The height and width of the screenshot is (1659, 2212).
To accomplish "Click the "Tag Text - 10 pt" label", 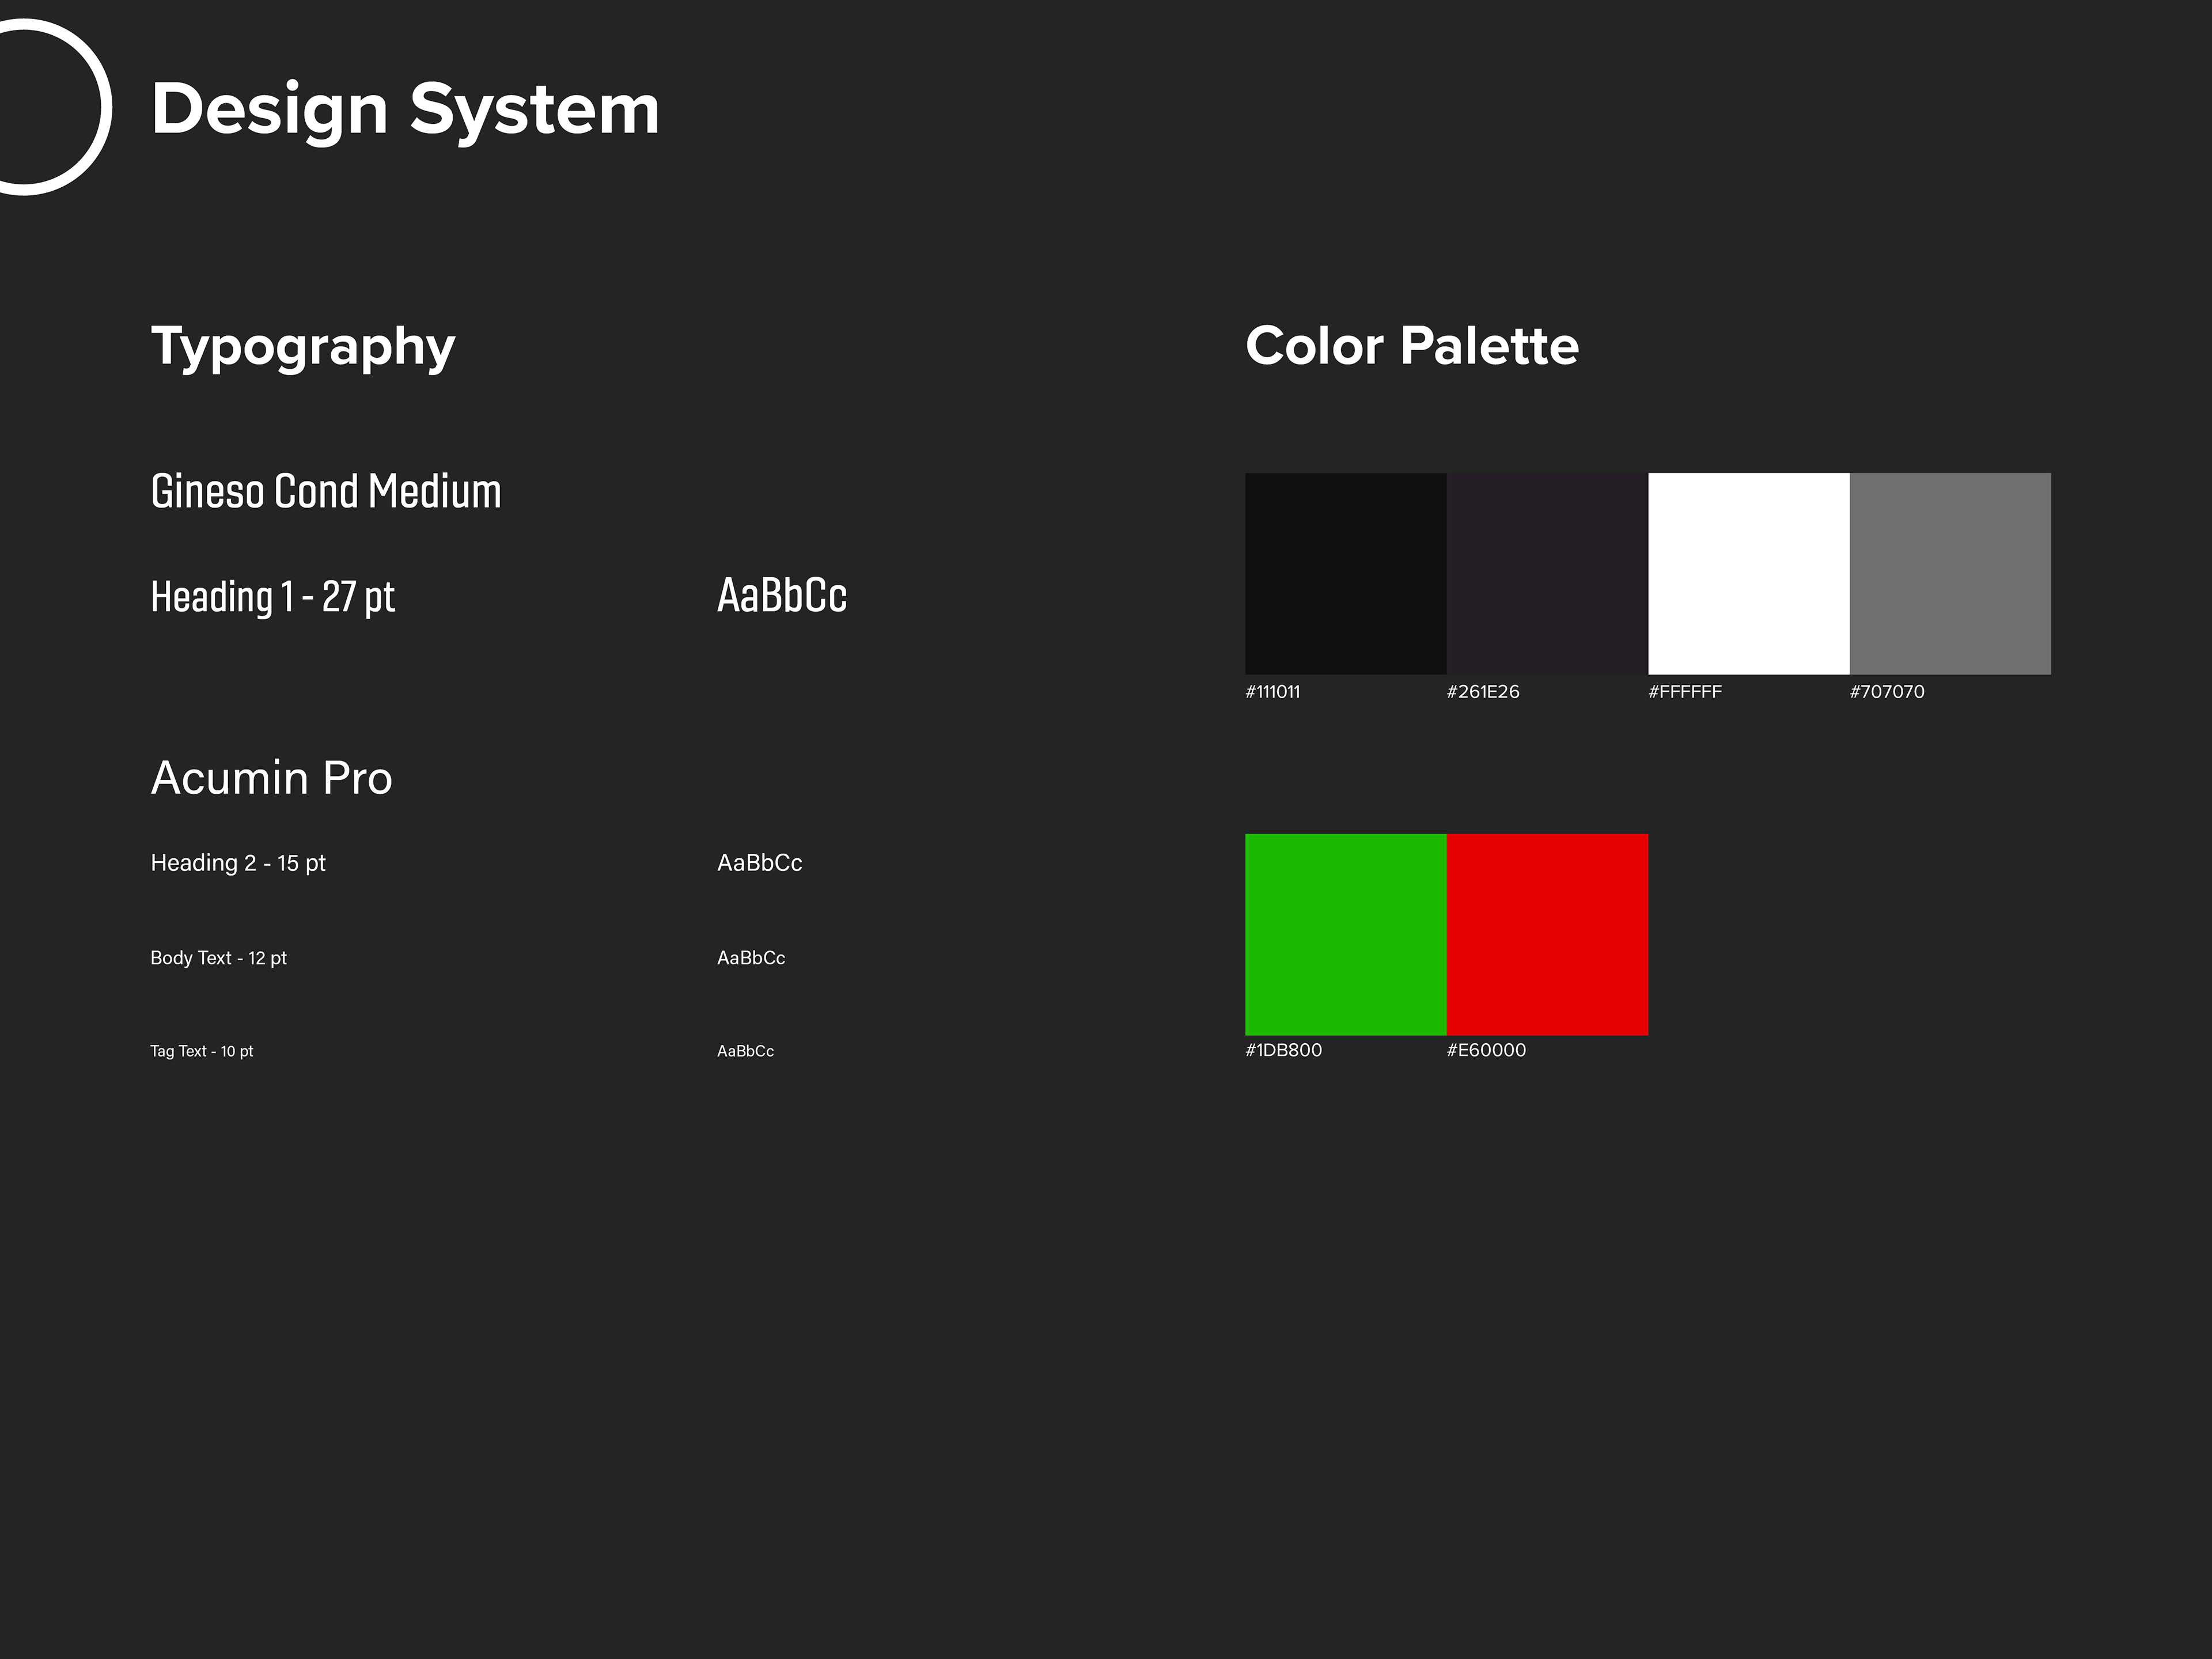I will (201, 1051).
